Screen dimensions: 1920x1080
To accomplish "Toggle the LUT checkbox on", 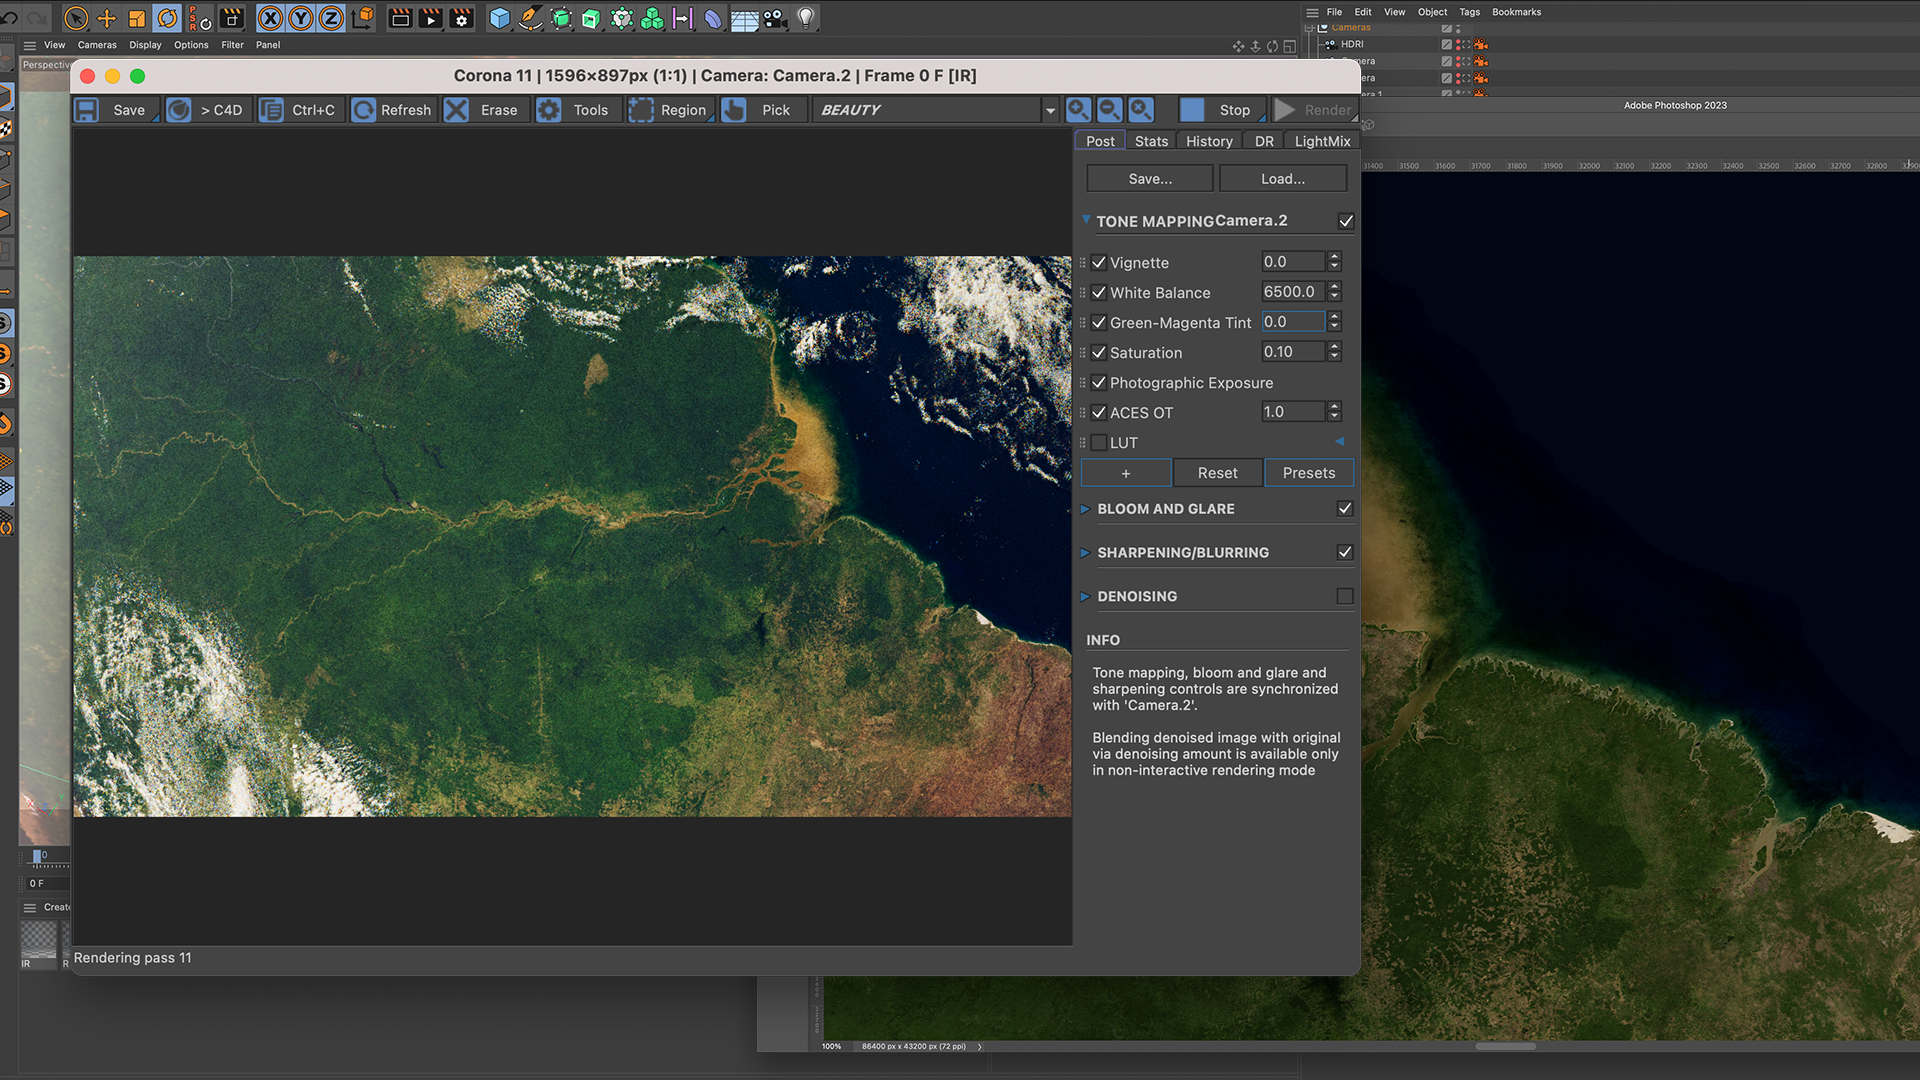I will (x=1097, y=442).
